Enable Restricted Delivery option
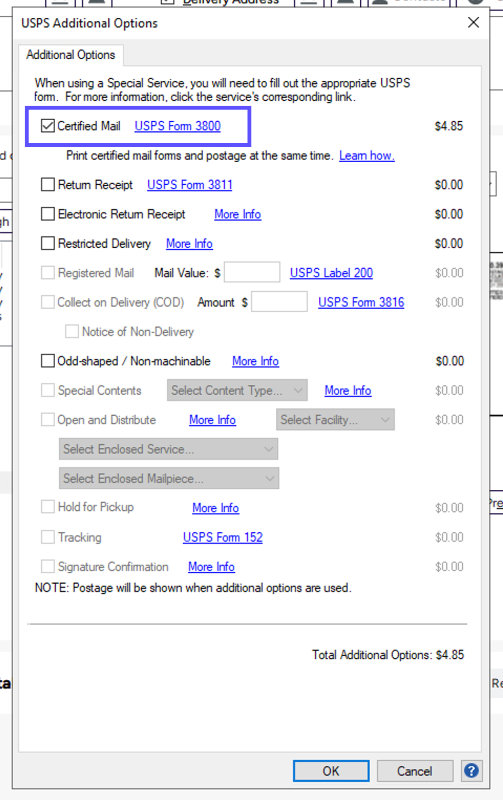 pyautogui.click(x=48, y=243)
